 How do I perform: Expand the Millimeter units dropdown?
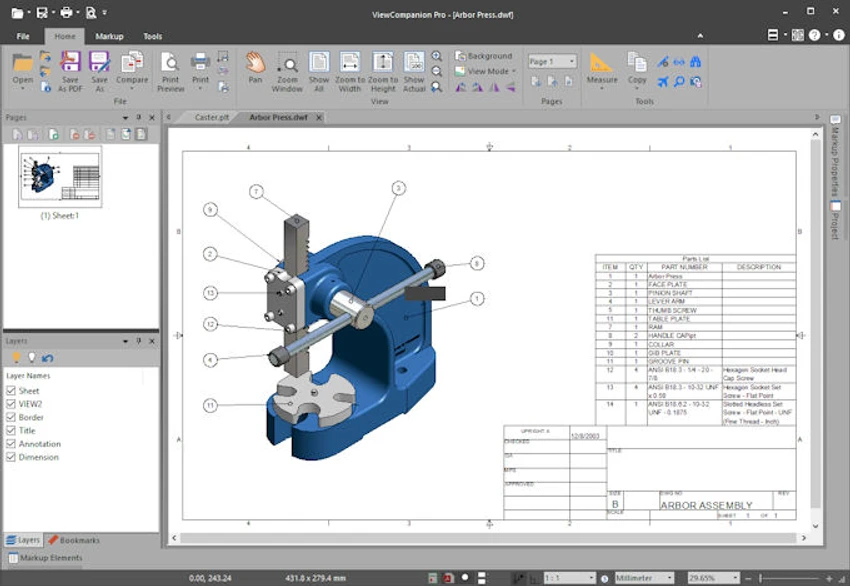(644, 578)
